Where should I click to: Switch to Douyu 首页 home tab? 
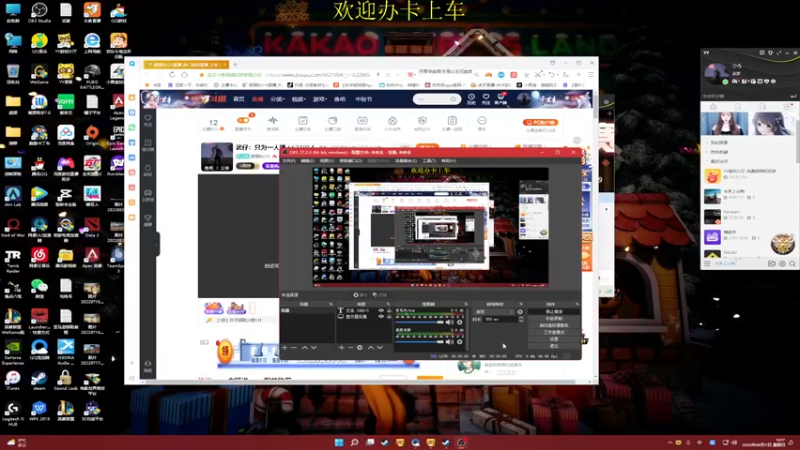pos(239,99)
